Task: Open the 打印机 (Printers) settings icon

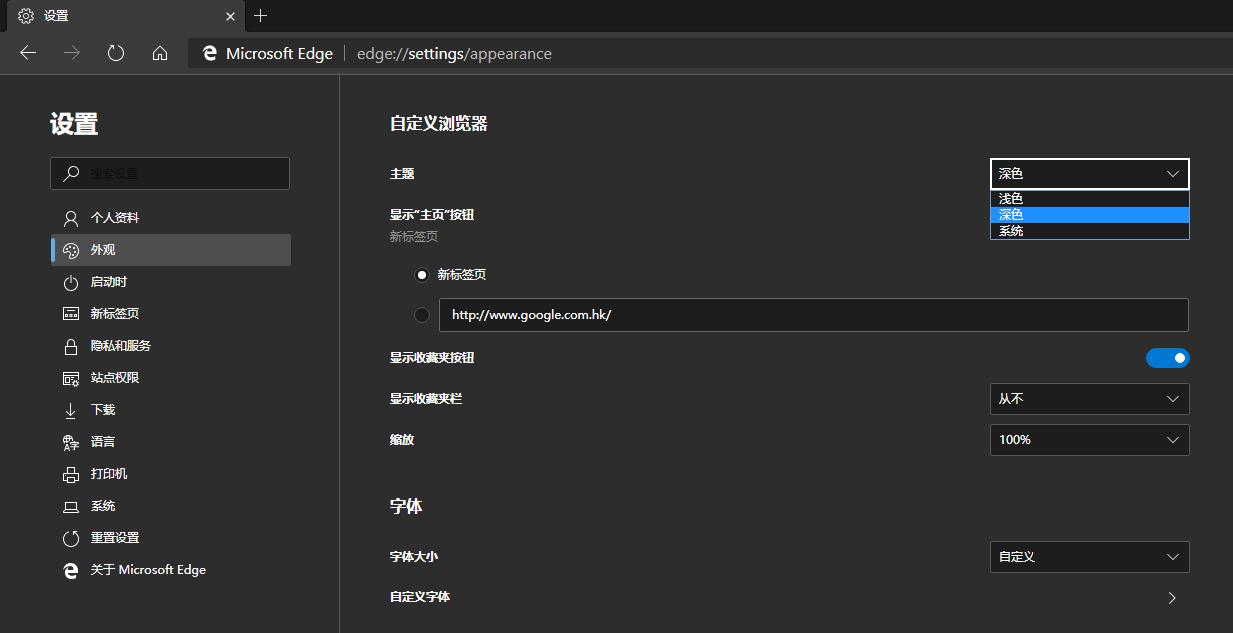Action: click(70, 473)
